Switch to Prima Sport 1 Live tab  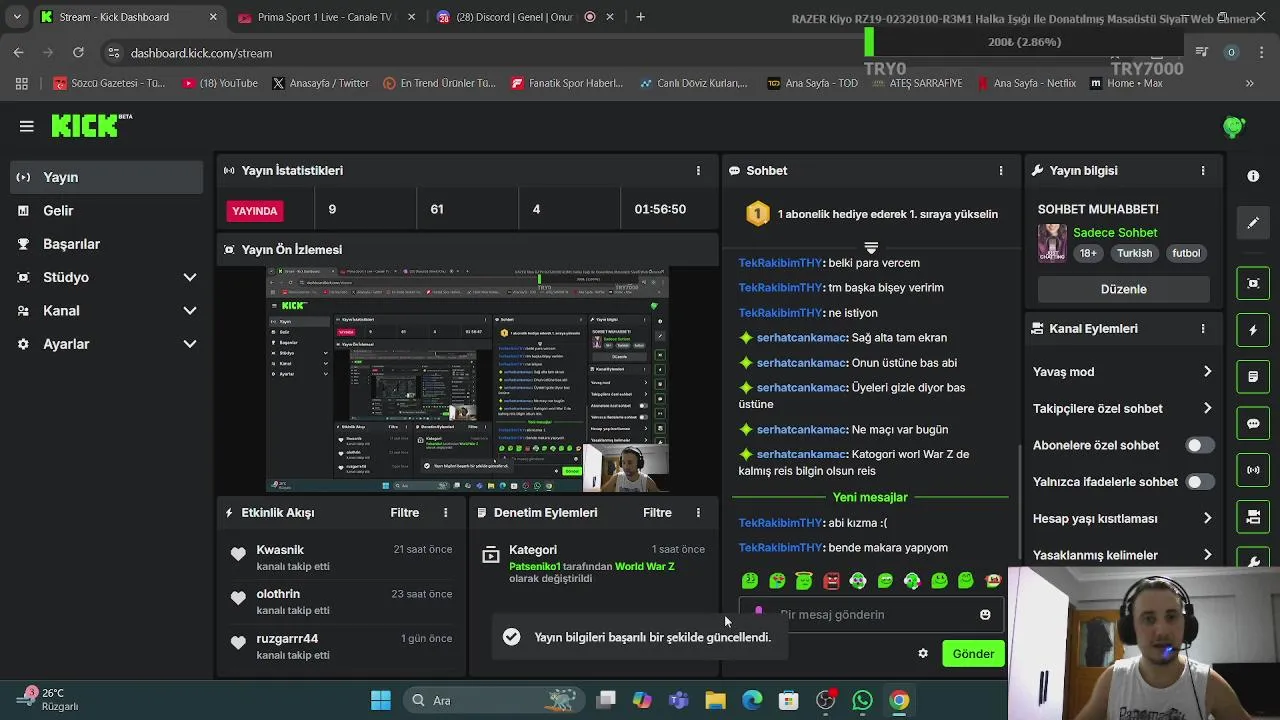324,17
